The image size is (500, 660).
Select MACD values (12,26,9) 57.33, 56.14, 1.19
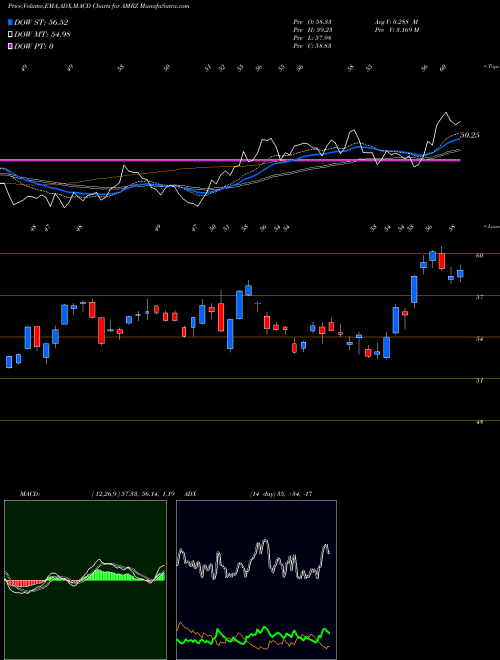[x=133, y=494]
